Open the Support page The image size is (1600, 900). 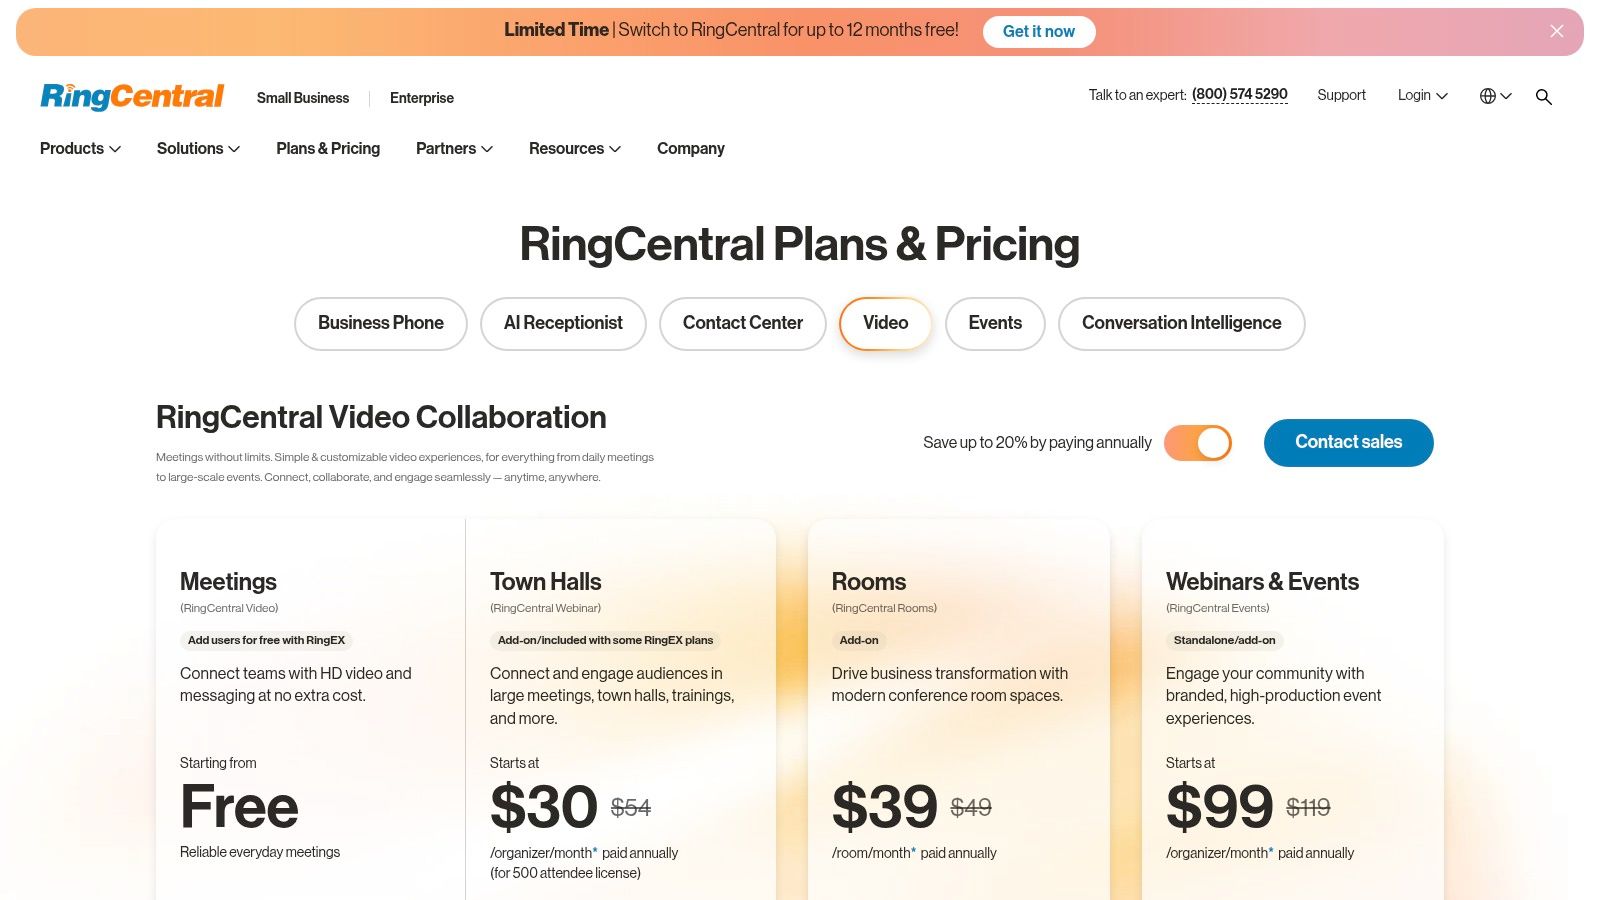coord(1340,95)
